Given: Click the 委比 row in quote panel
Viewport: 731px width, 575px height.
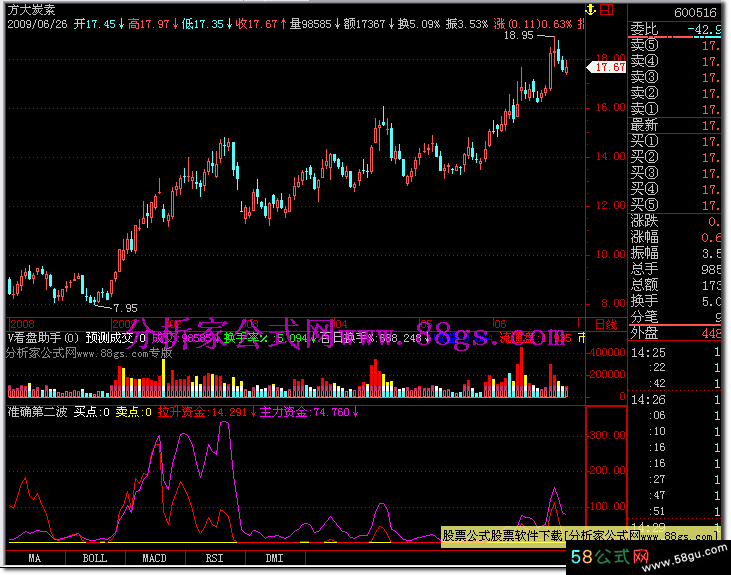Looking at the screenshot, I should (x=675, y=29).
